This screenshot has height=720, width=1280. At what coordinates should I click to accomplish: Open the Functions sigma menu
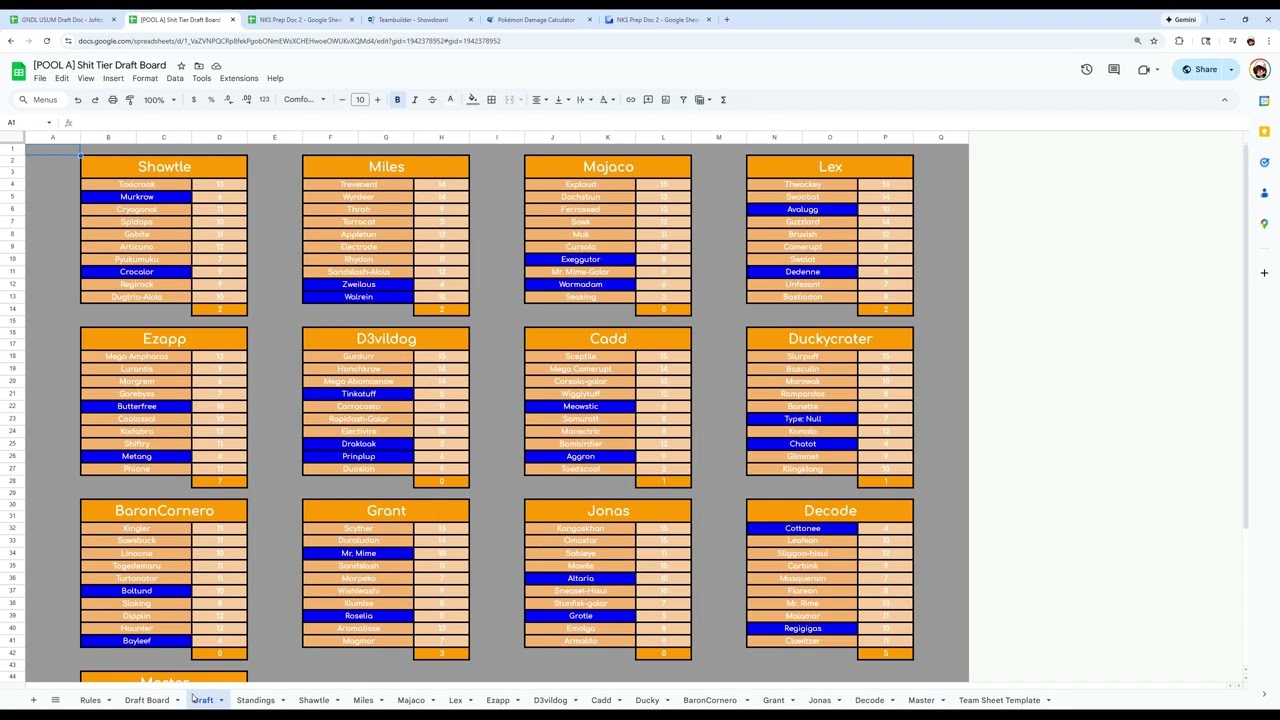(723, 100)
